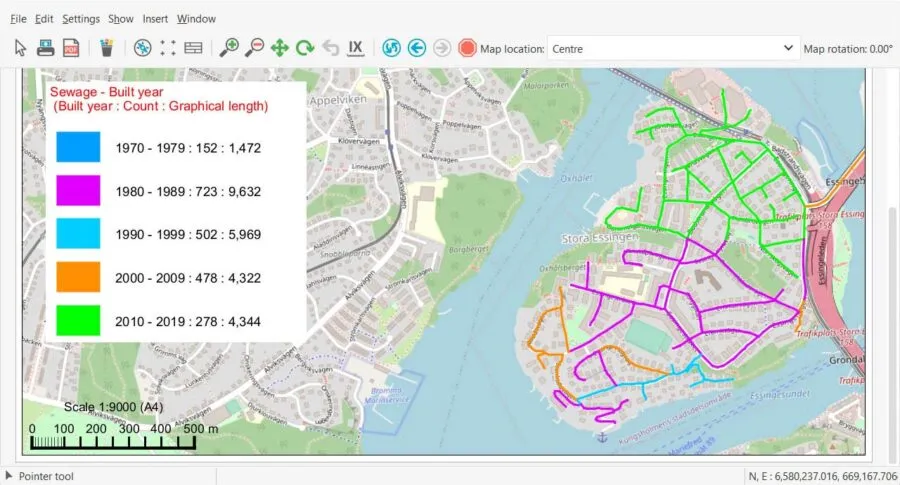Click the 'Äppelviken' map label
900x485 pixels.
tap(338, 100)
